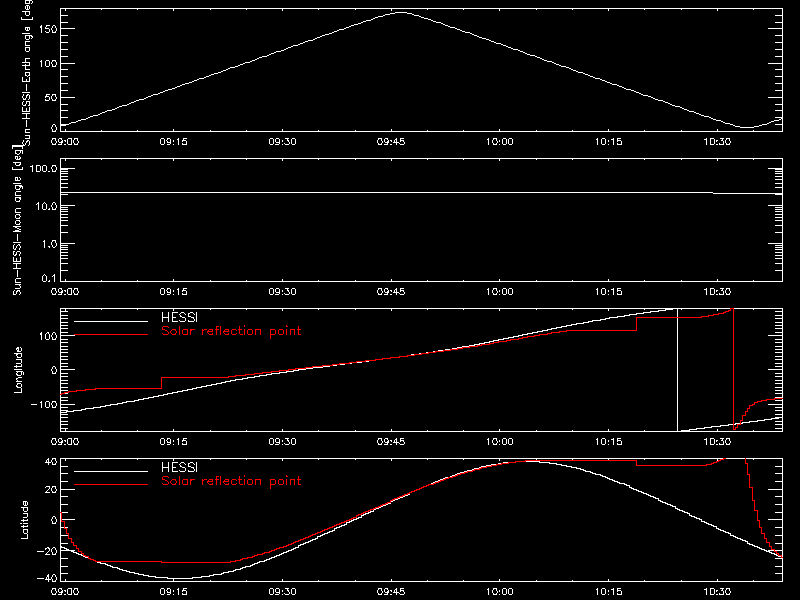Click the 40 tick on Latitude plot
Screen dimensions: 800x600
click(51, 462)
